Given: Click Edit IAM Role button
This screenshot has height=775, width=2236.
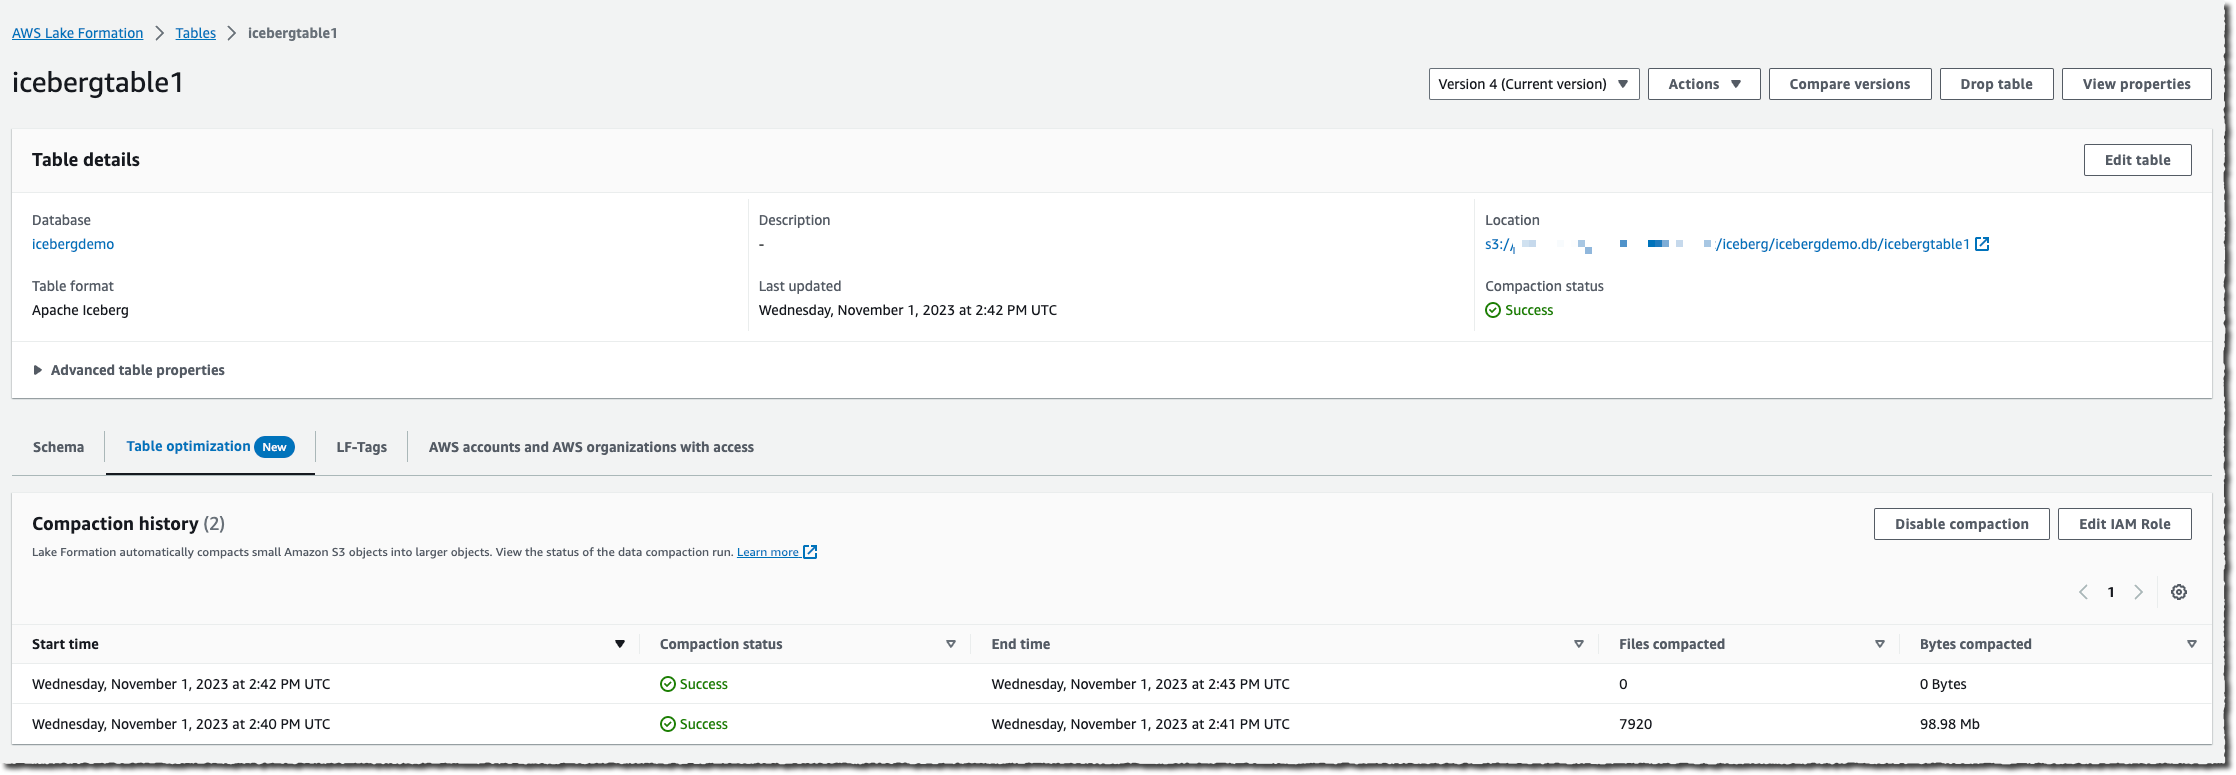Looking at the screenshot, I should [x=2124, y=524].
